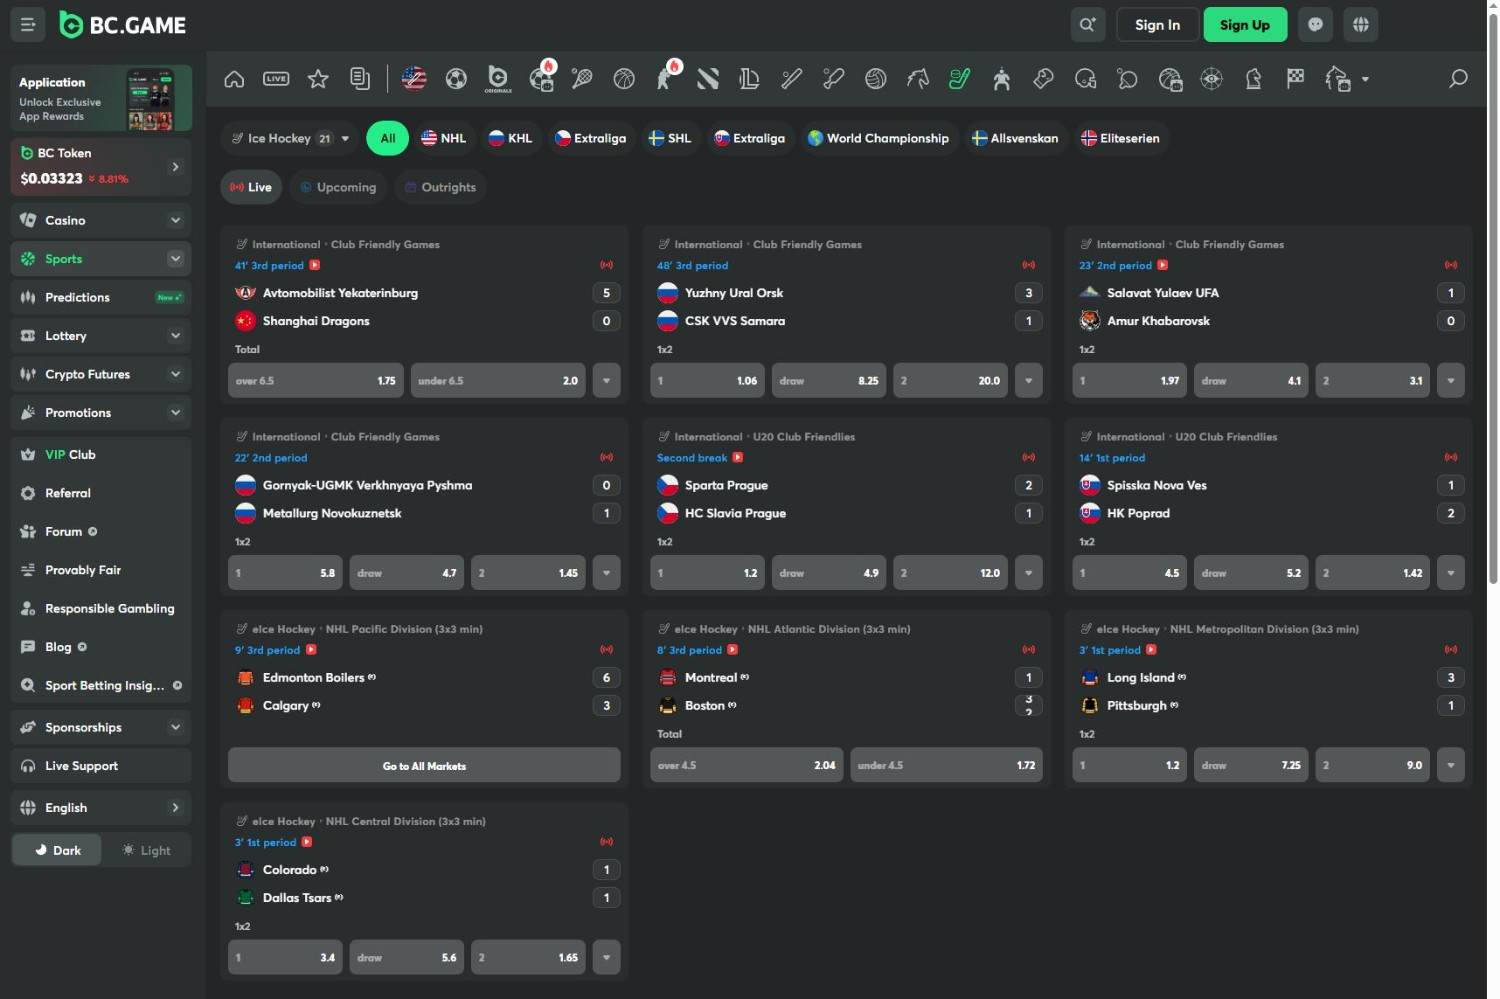The width and height of the screenshot is (1500, 999).
Task: Expand more sports dropdown arrow in sports bar
Action: pyautogui.click(x=1365, y=79)
